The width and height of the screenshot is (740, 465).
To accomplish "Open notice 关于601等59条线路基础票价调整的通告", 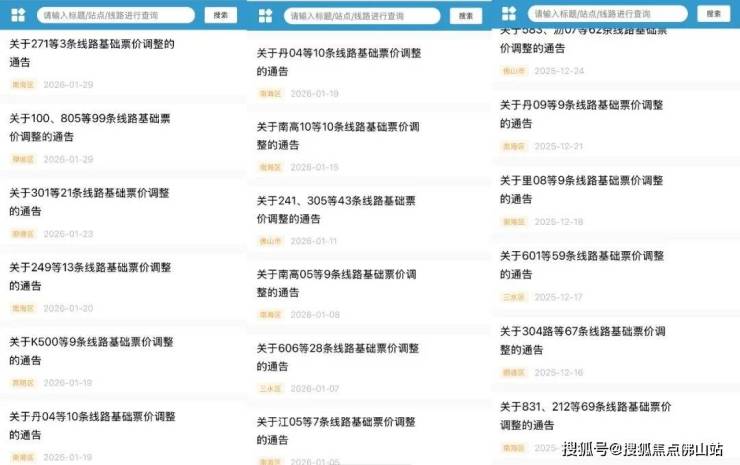I will 582,265.
